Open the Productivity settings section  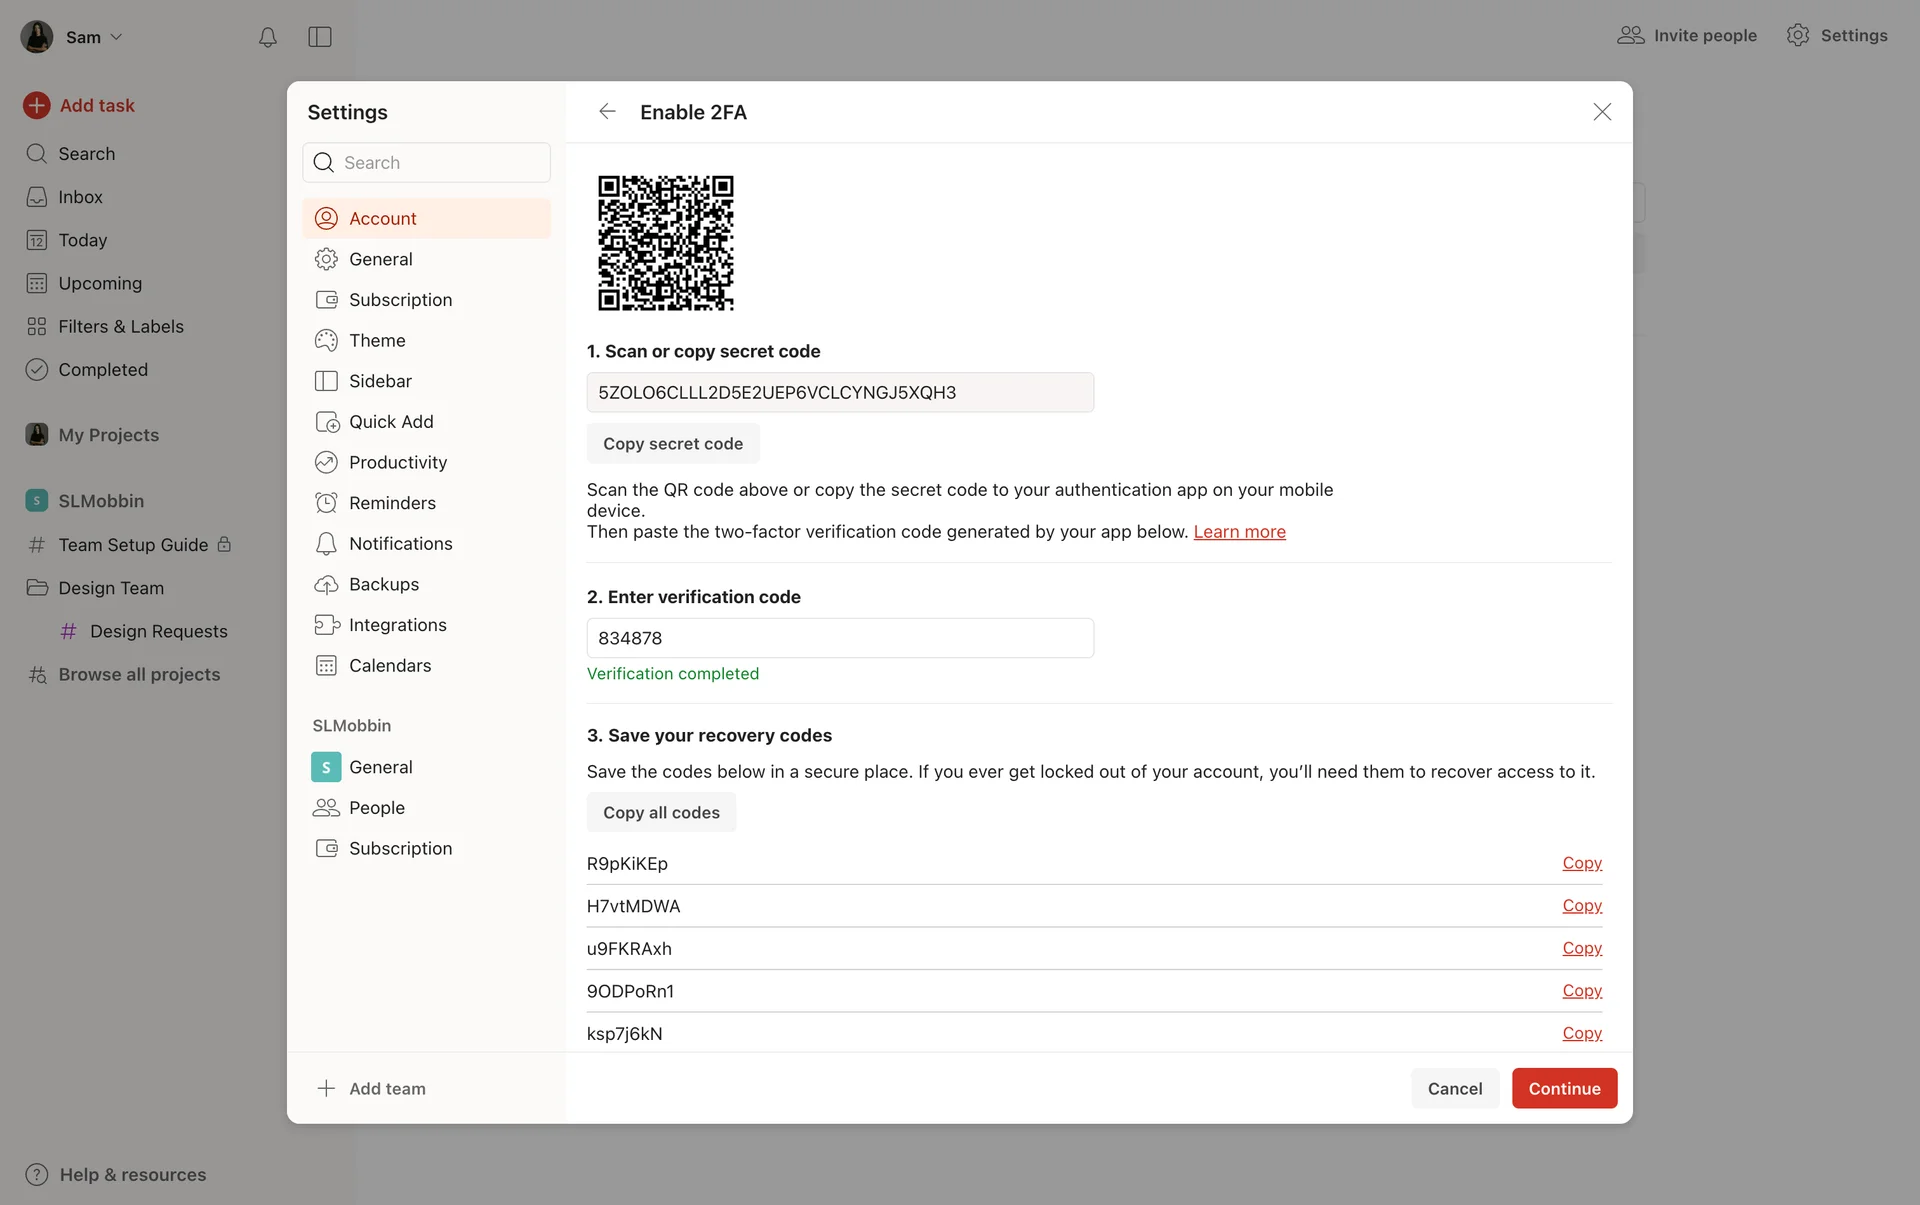click(397, 462)
